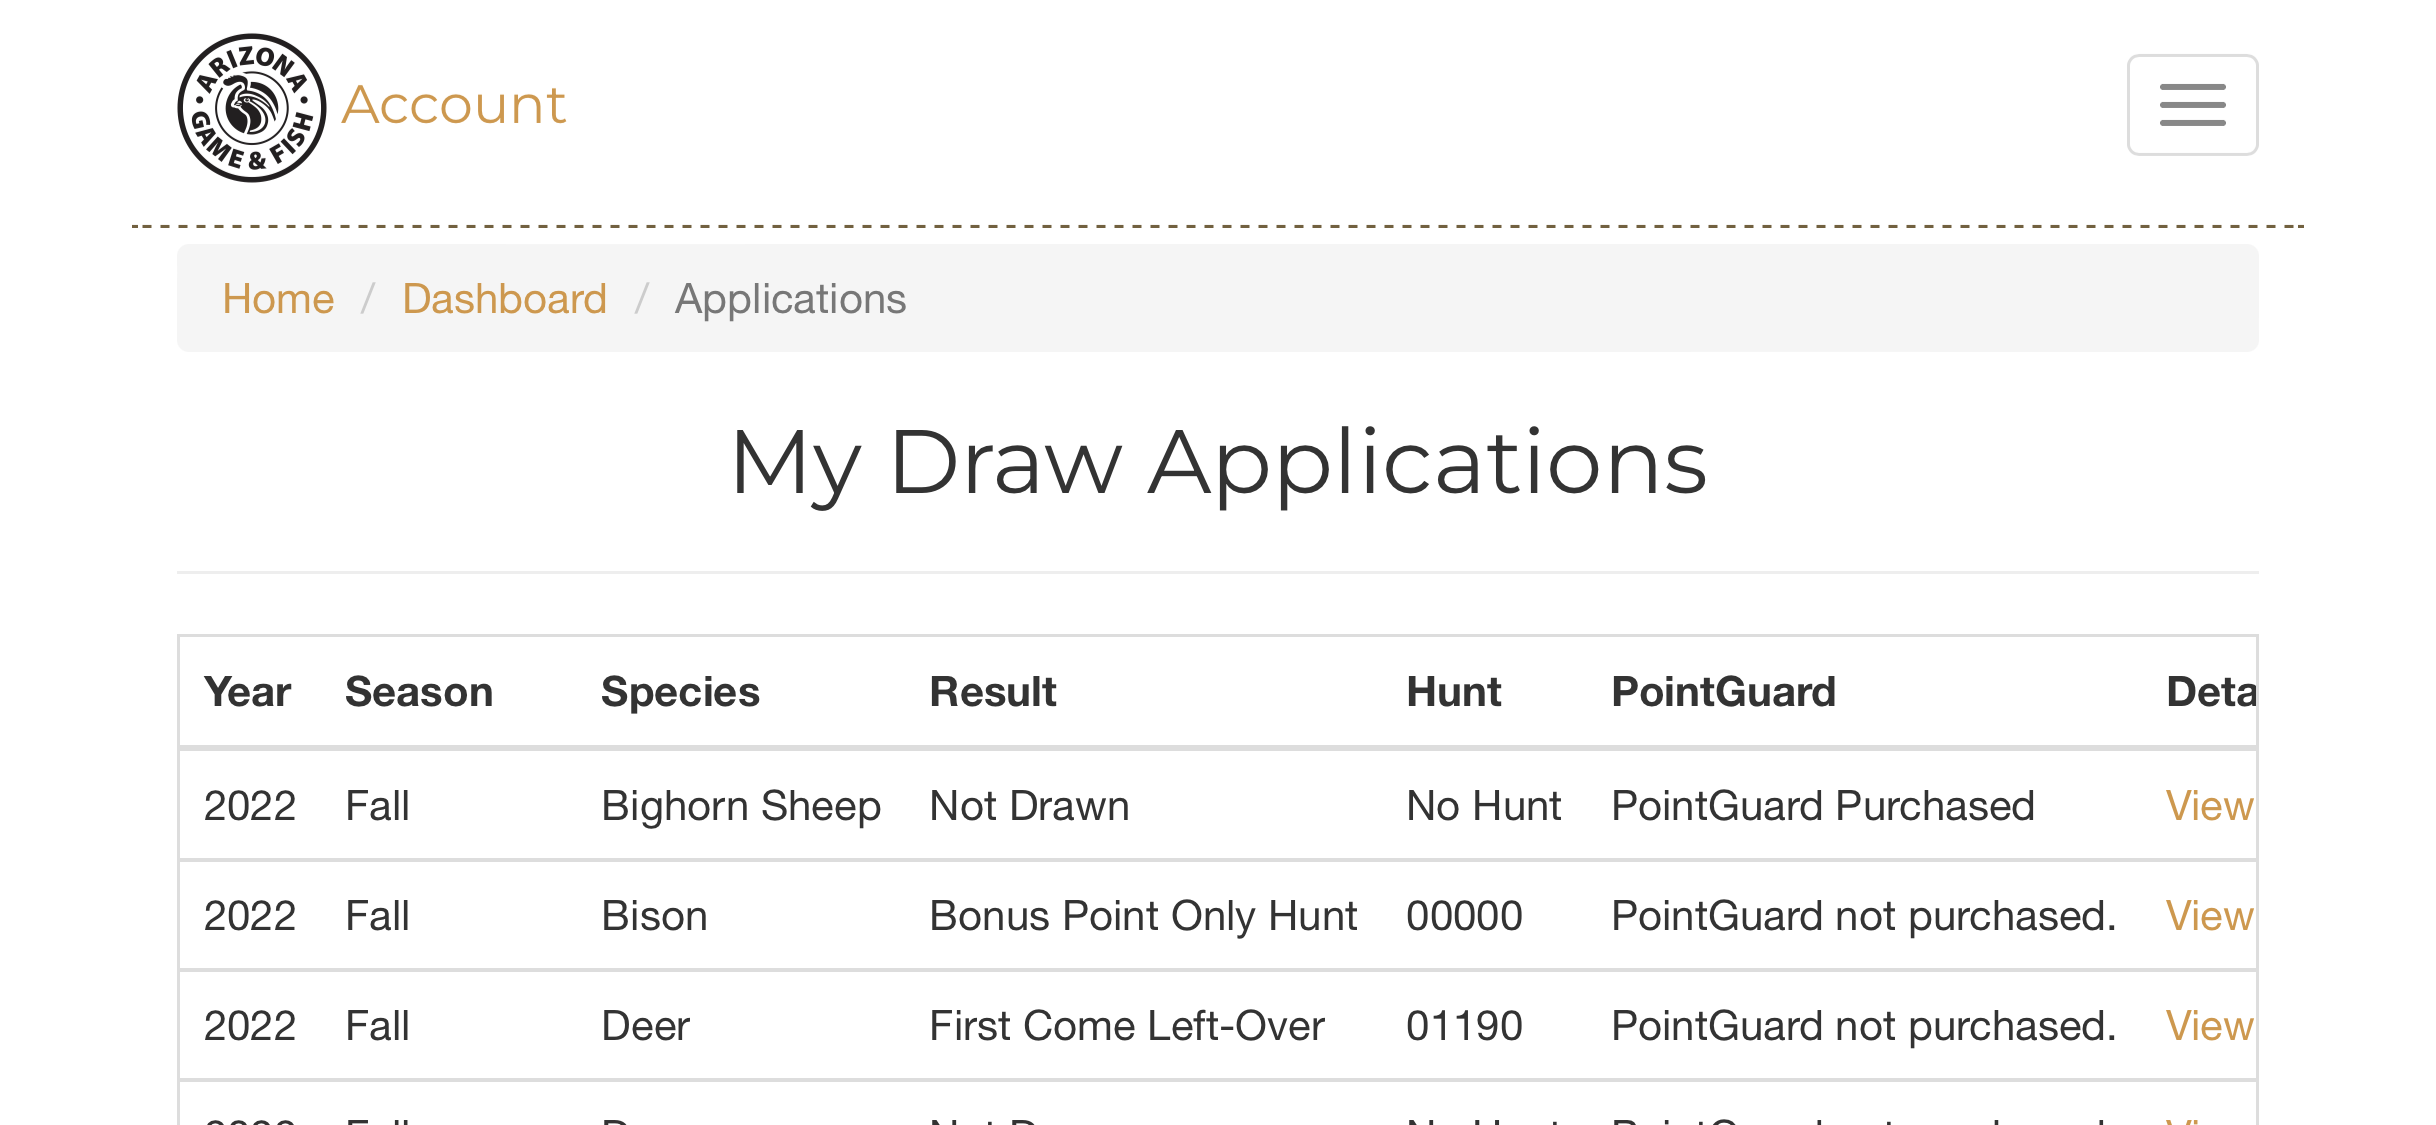The height and width of the screenshot is (1125, 2436).
Task: Select hunt number 01190 cell
Action: [x=1464, y=1026]
